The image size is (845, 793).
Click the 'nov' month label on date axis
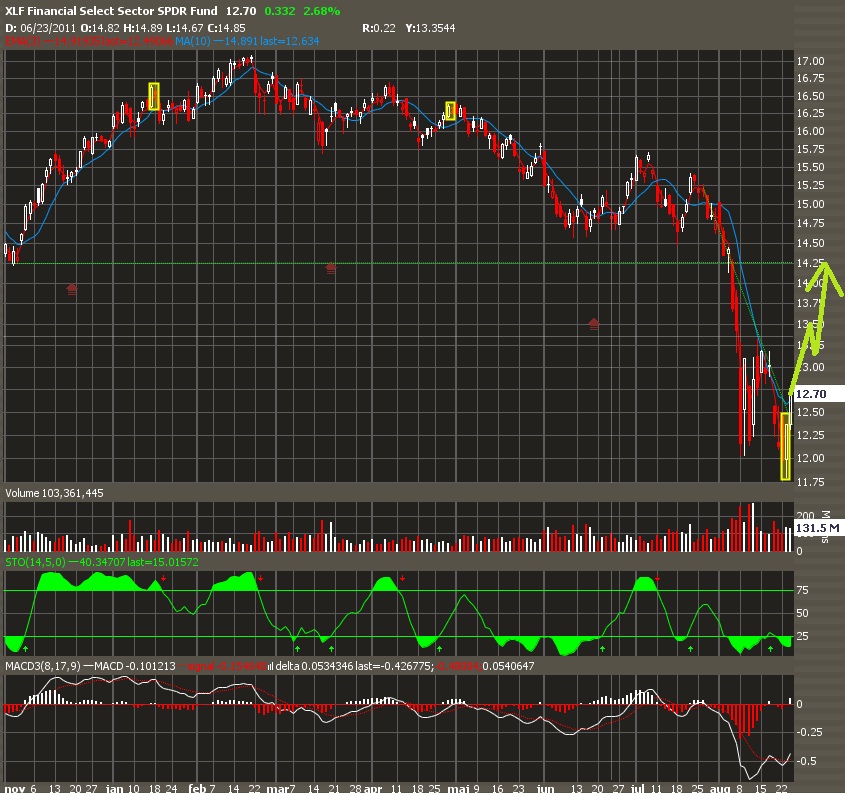click(15, 788)
